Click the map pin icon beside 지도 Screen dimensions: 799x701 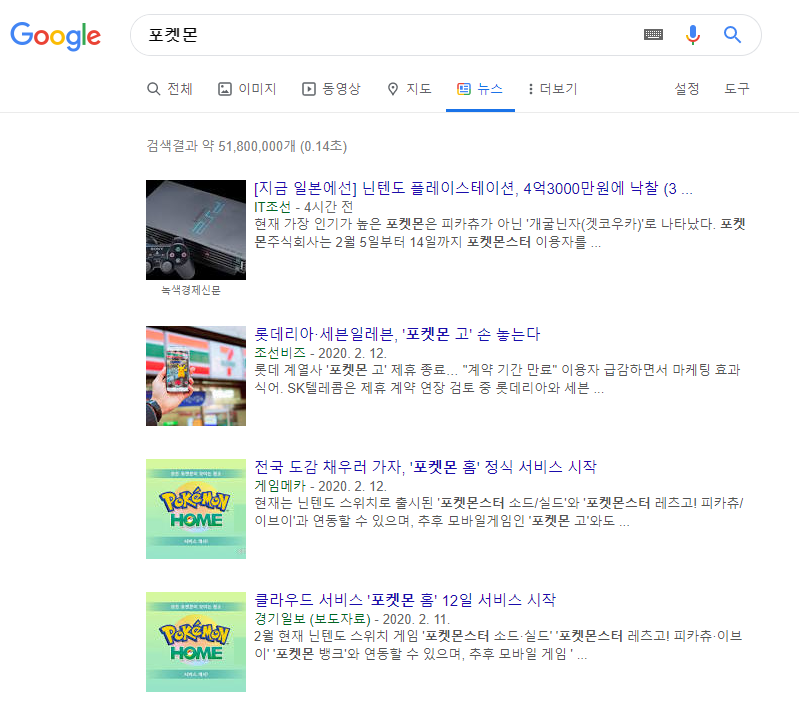pos(392,89)
